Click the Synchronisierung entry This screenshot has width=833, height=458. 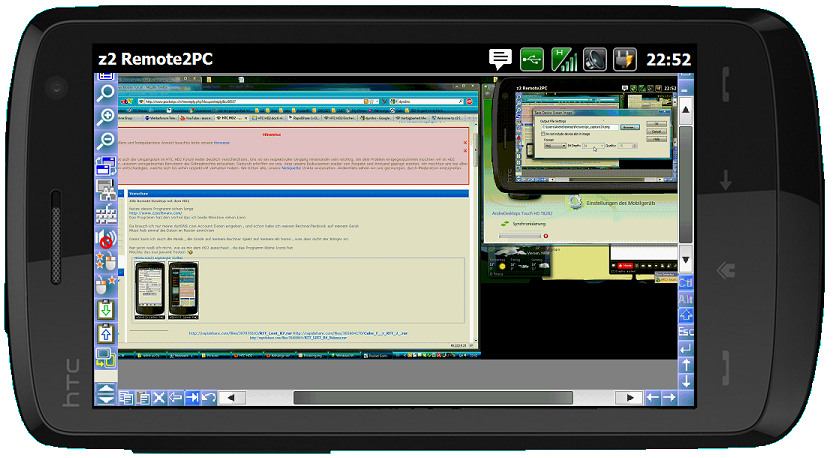click(529, 224)
